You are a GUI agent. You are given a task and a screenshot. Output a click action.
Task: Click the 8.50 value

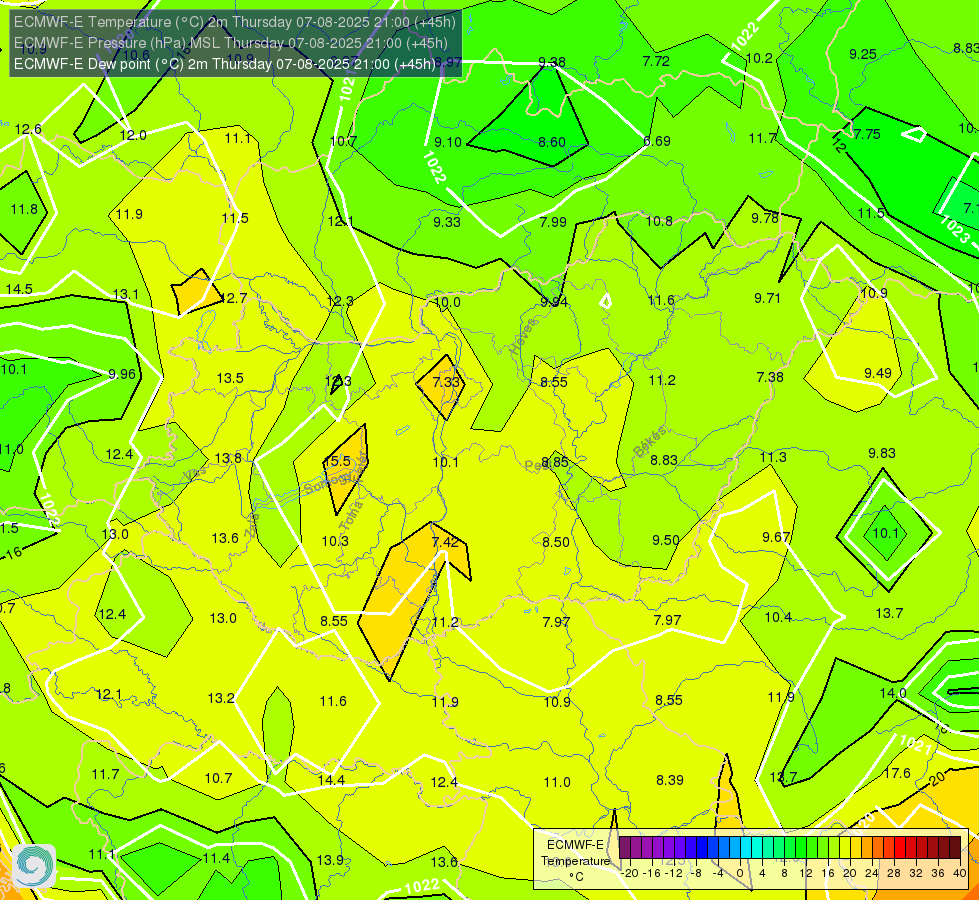tap(556, 542)
